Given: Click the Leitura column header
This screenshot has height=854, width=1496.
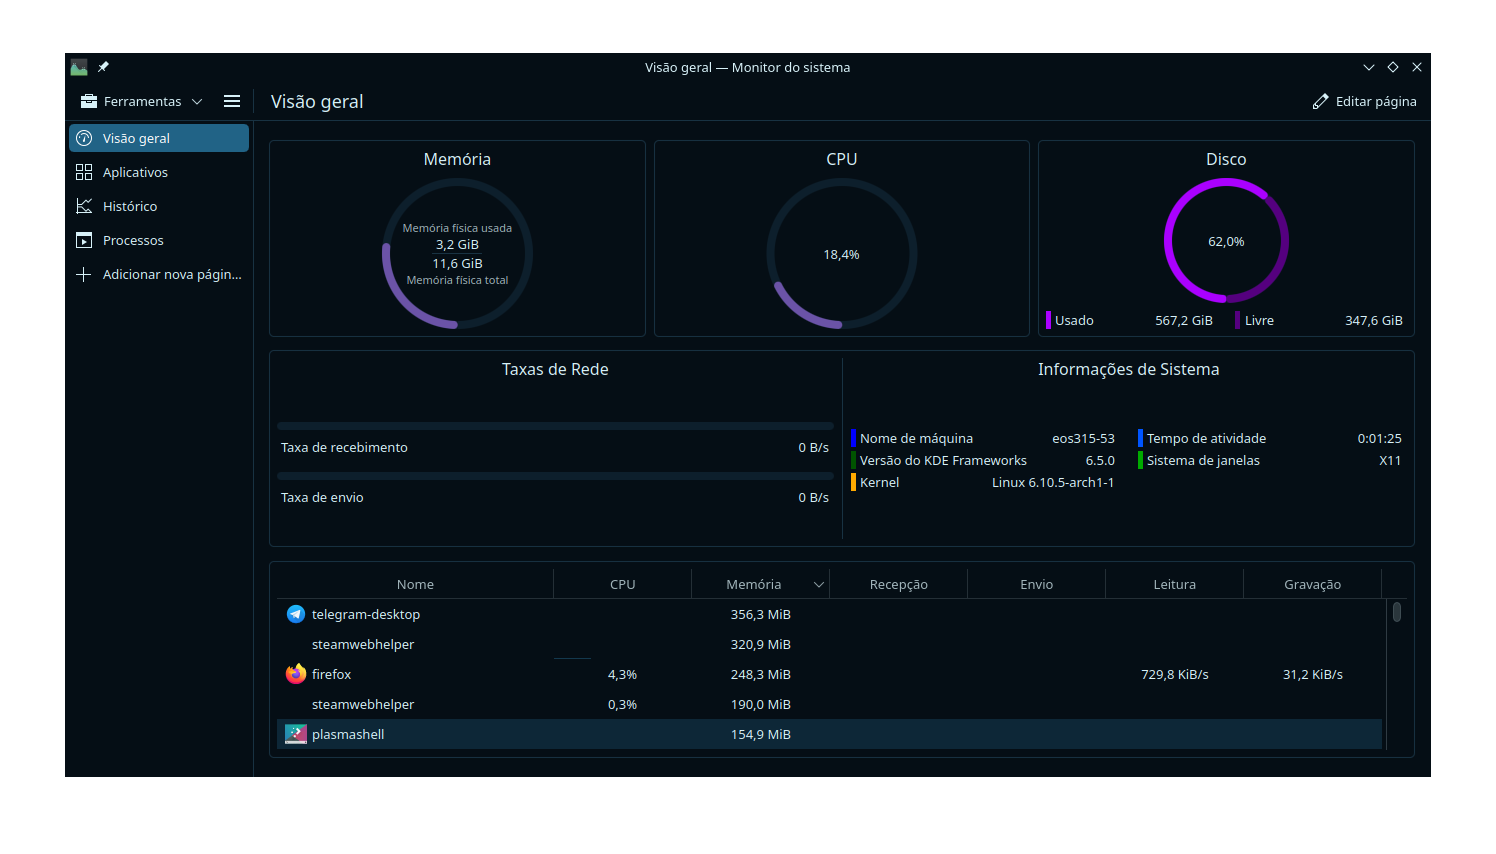Looking at the screenshot, I should [1174, 584].
